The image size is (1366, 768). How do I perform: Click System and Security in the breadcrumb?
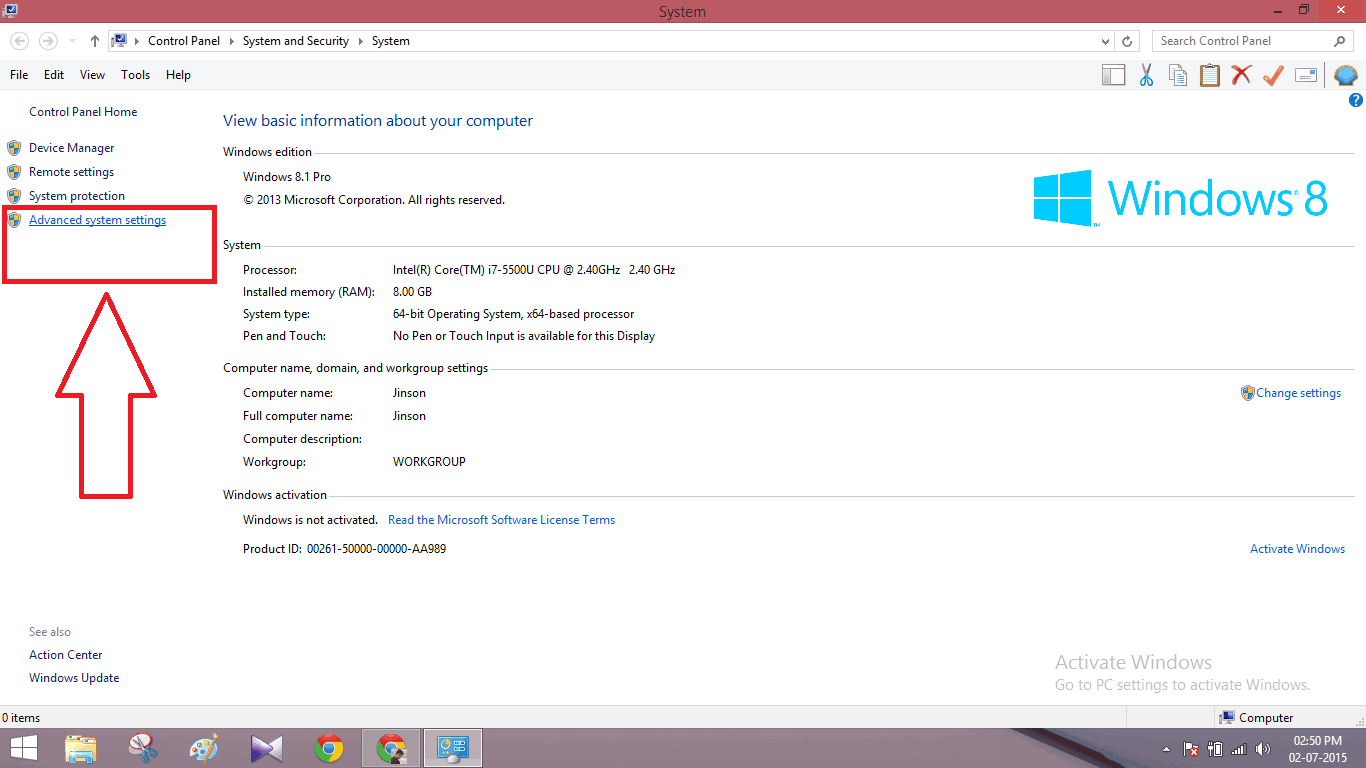296,41
